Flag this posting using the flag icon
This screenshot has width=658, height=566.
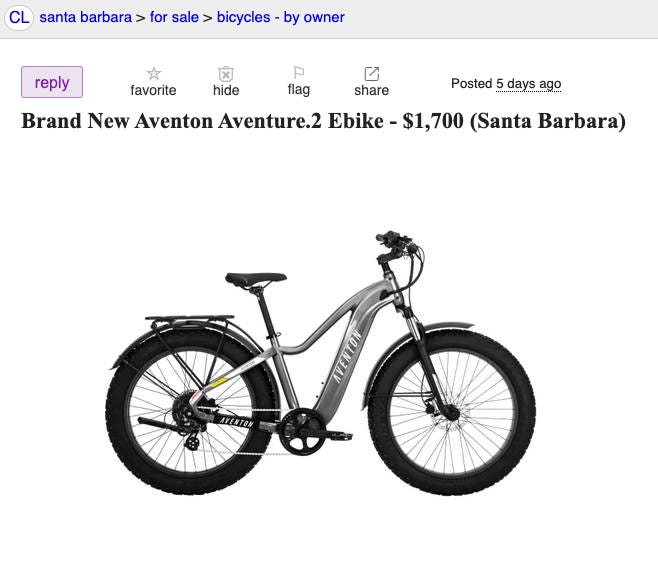[299, 73]
